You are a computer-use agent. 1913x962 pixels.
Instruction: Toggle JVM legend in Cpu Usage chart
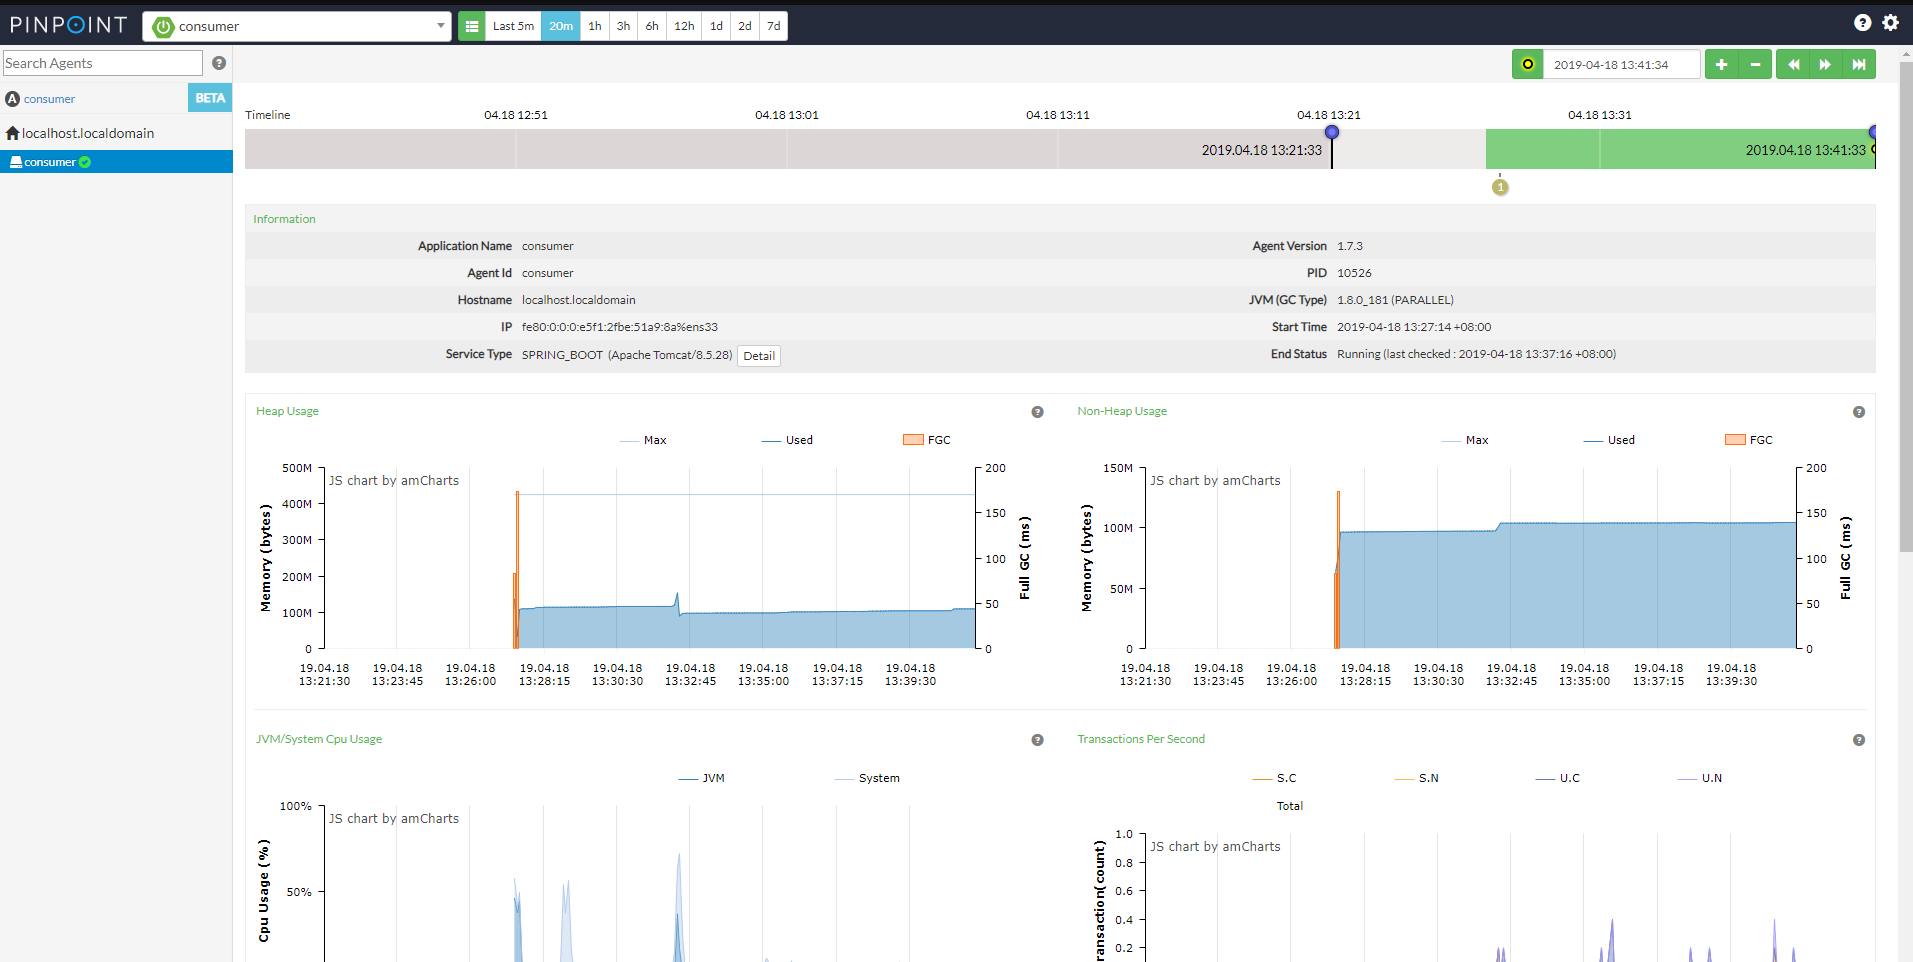click(702, 778)
